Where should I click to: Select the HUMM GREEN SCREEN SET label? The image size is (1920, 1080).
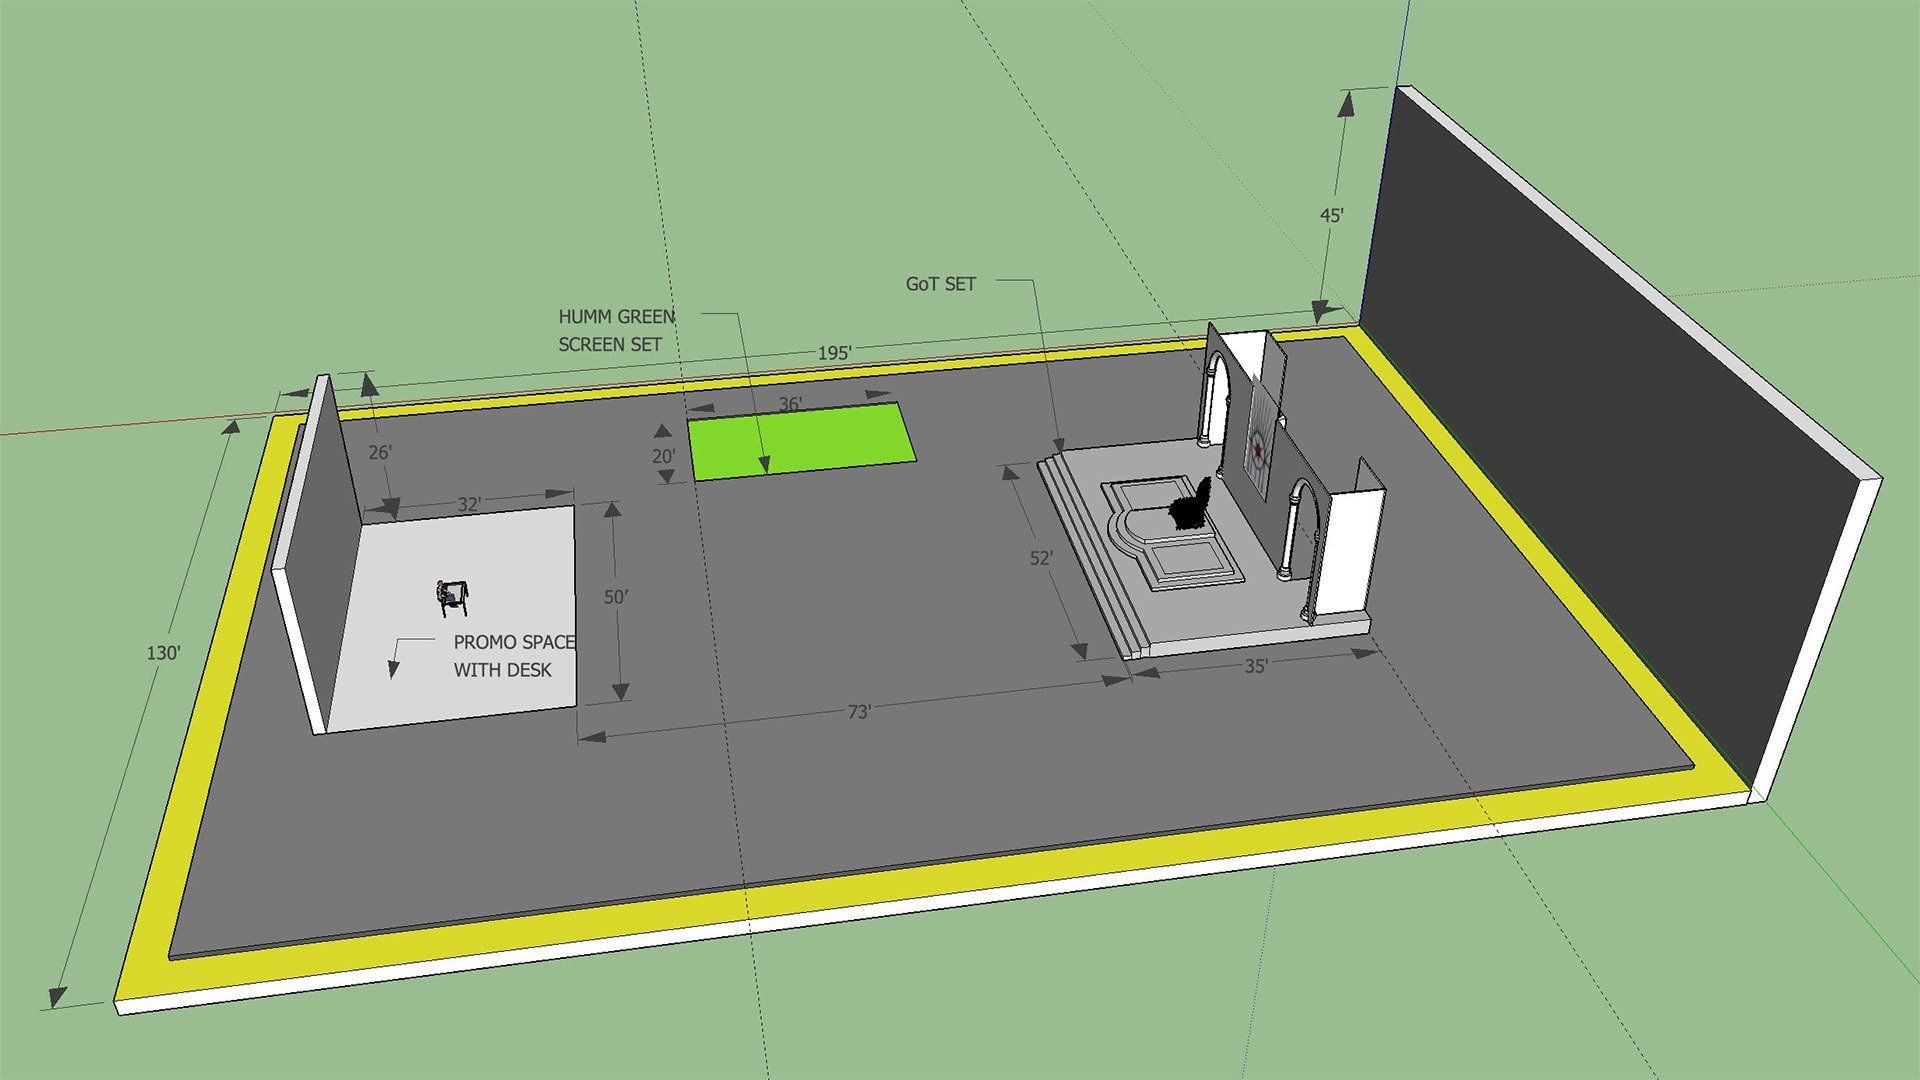tap(616, 331)
